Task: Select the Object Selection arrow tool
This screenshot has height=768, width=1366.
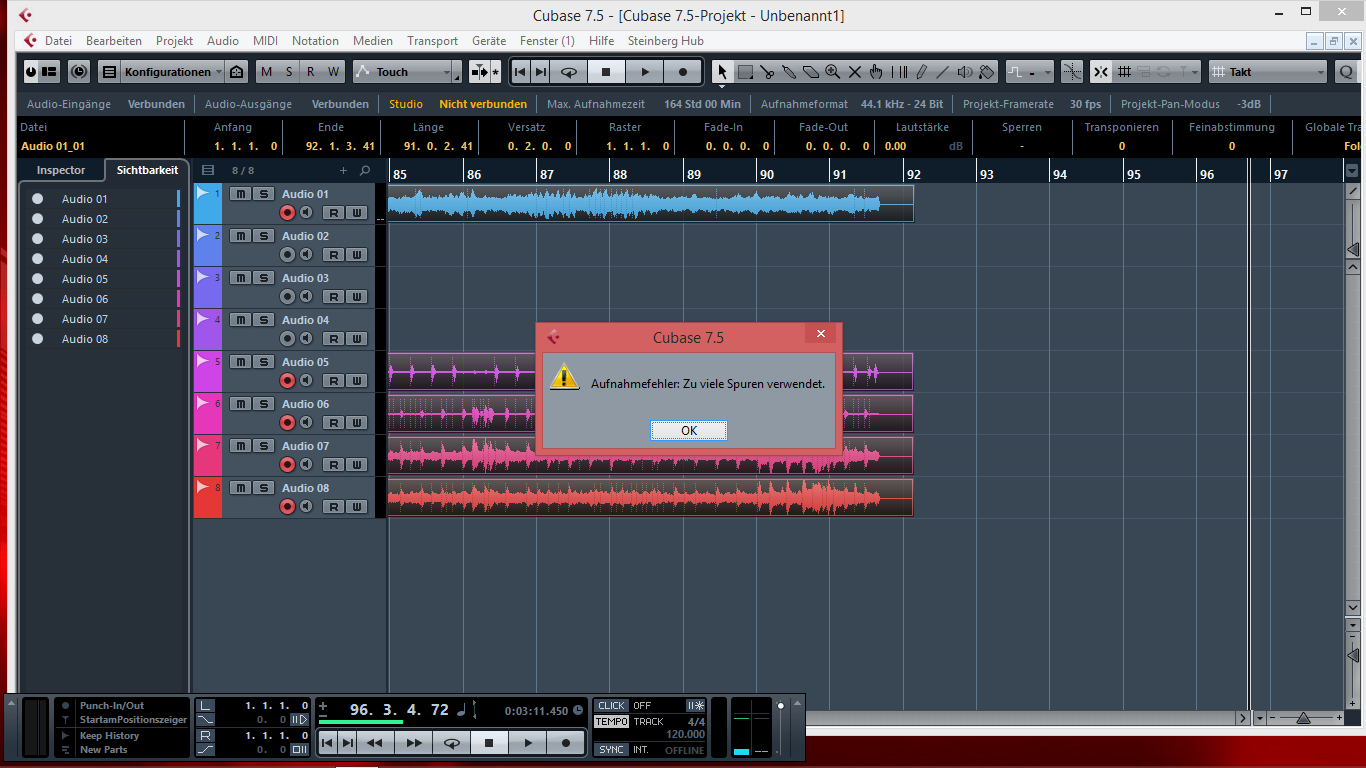Action: (722, 72)
